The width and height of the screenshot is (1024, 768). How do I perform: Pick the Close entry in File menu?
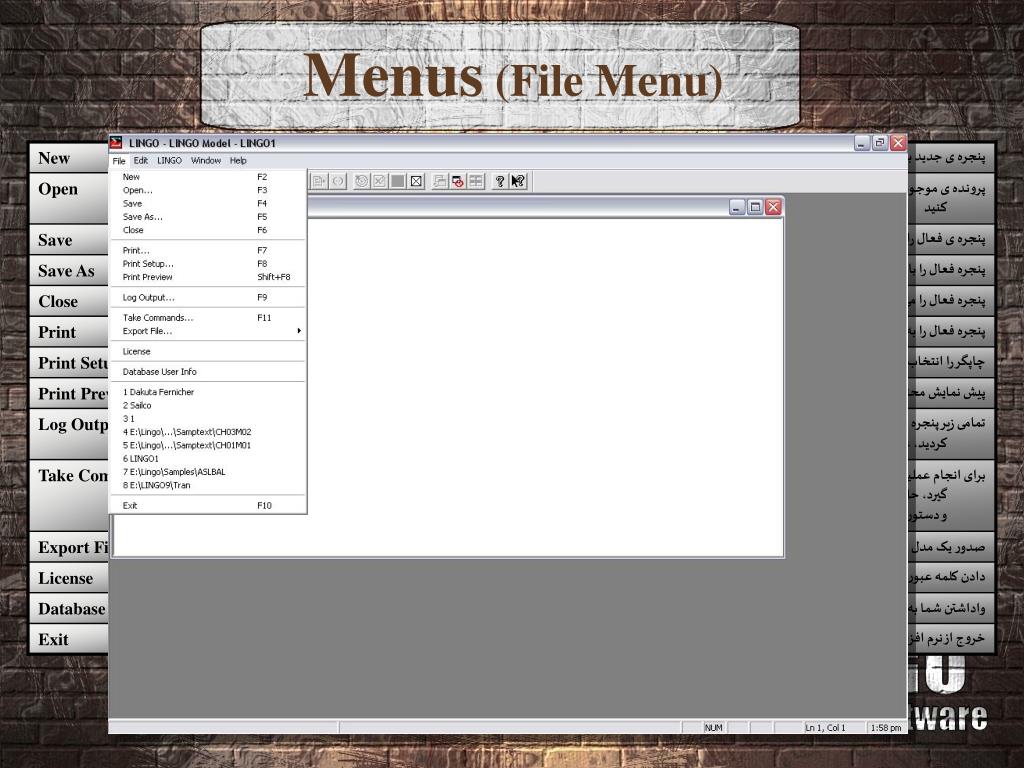(x=208, y=230)
